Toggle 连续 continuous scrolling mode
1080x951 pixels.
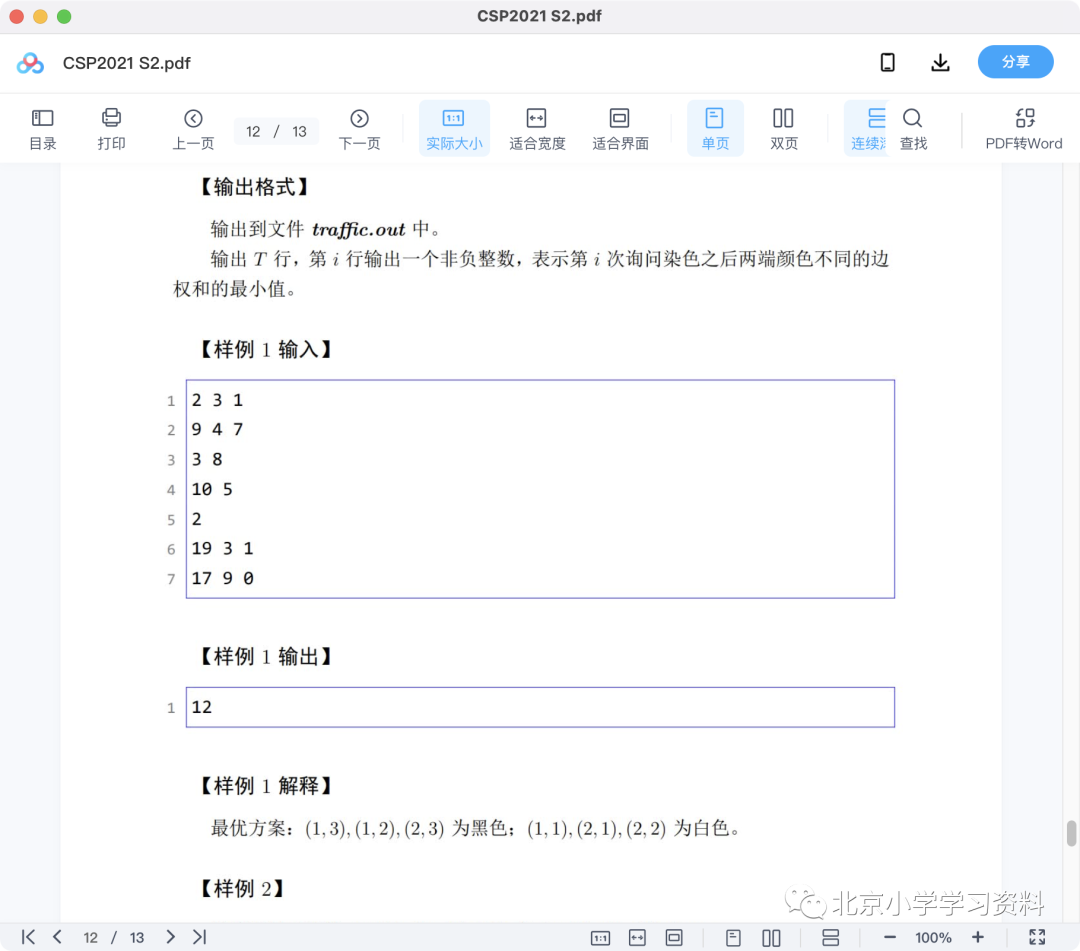(x=868, y=129)
